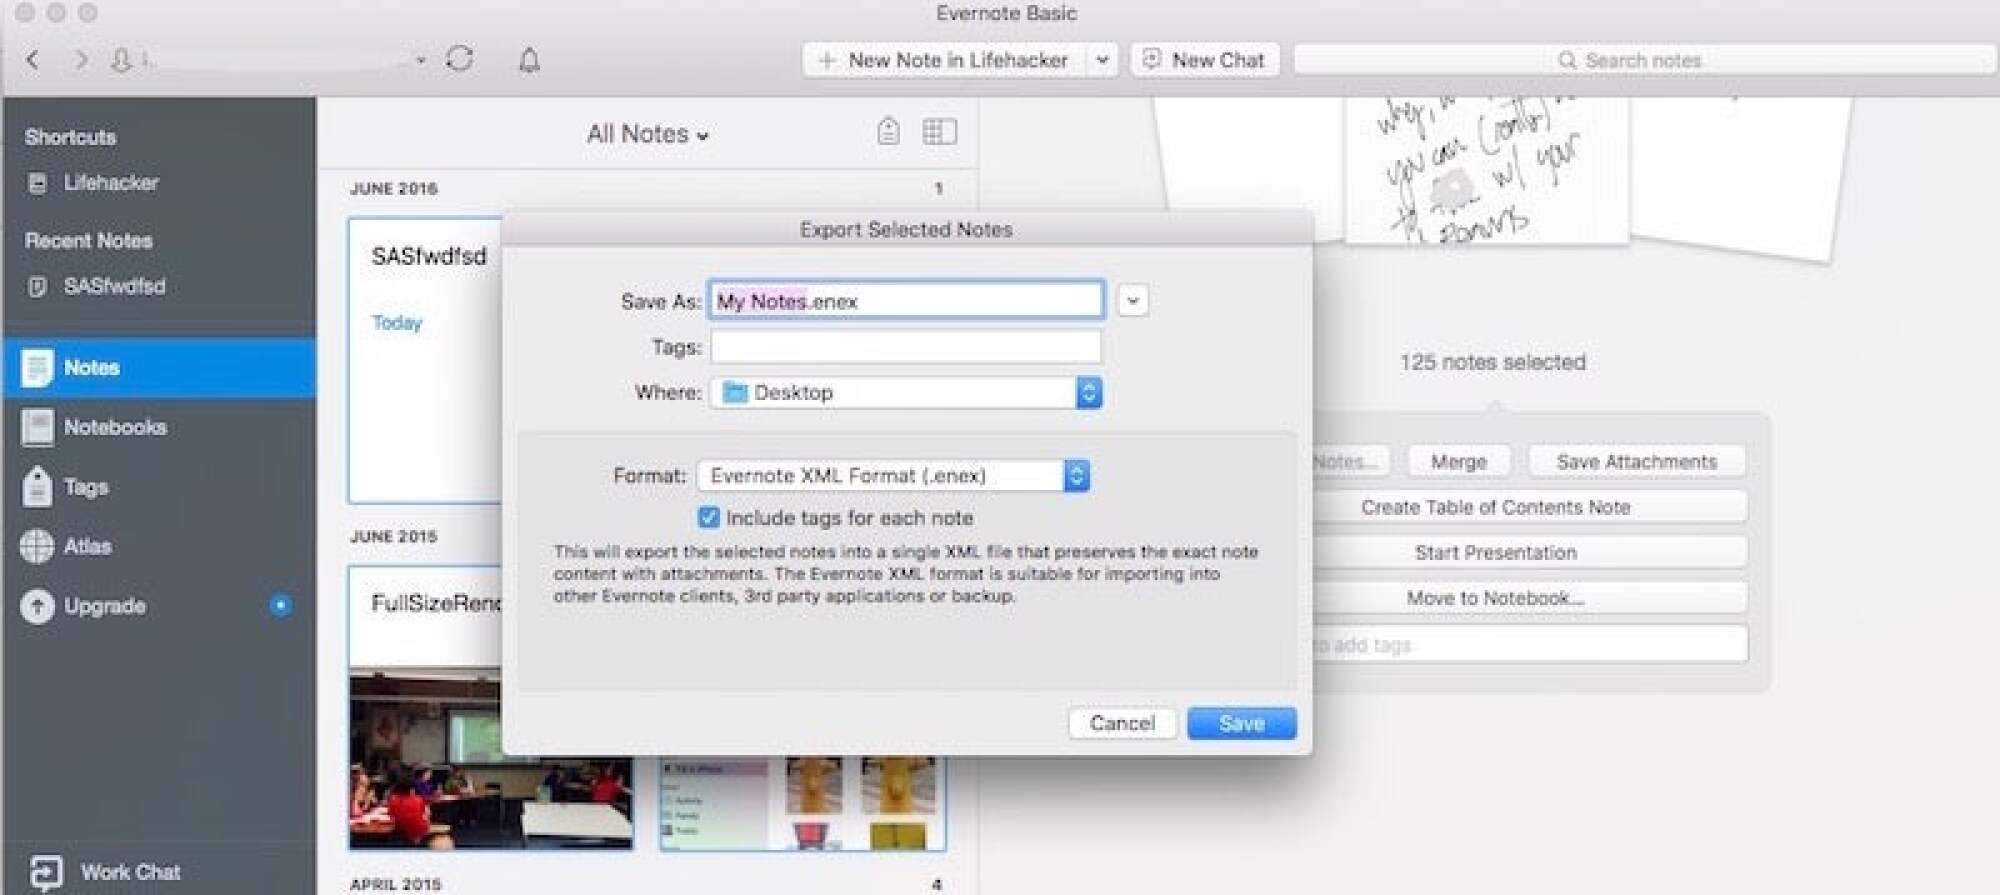This screenshot has height=895, width=2000.
Task: Click the Tags input field in dialog
Action: (906, 347)
